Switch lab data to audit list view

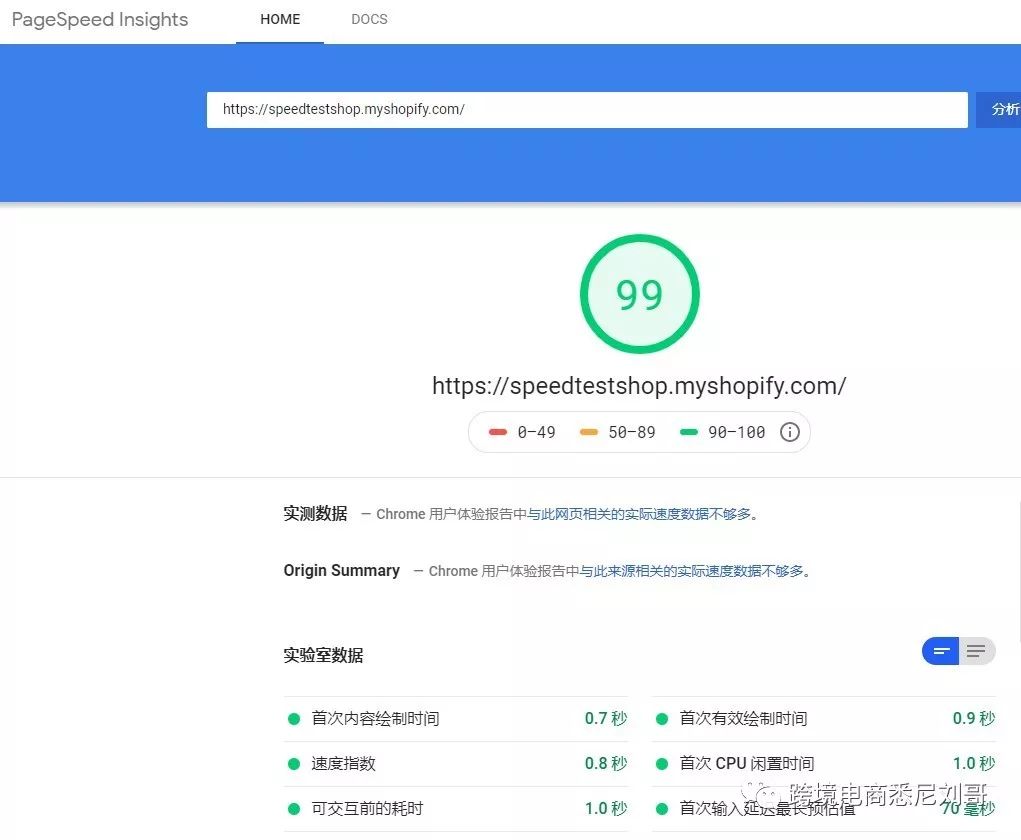point(977,651)
